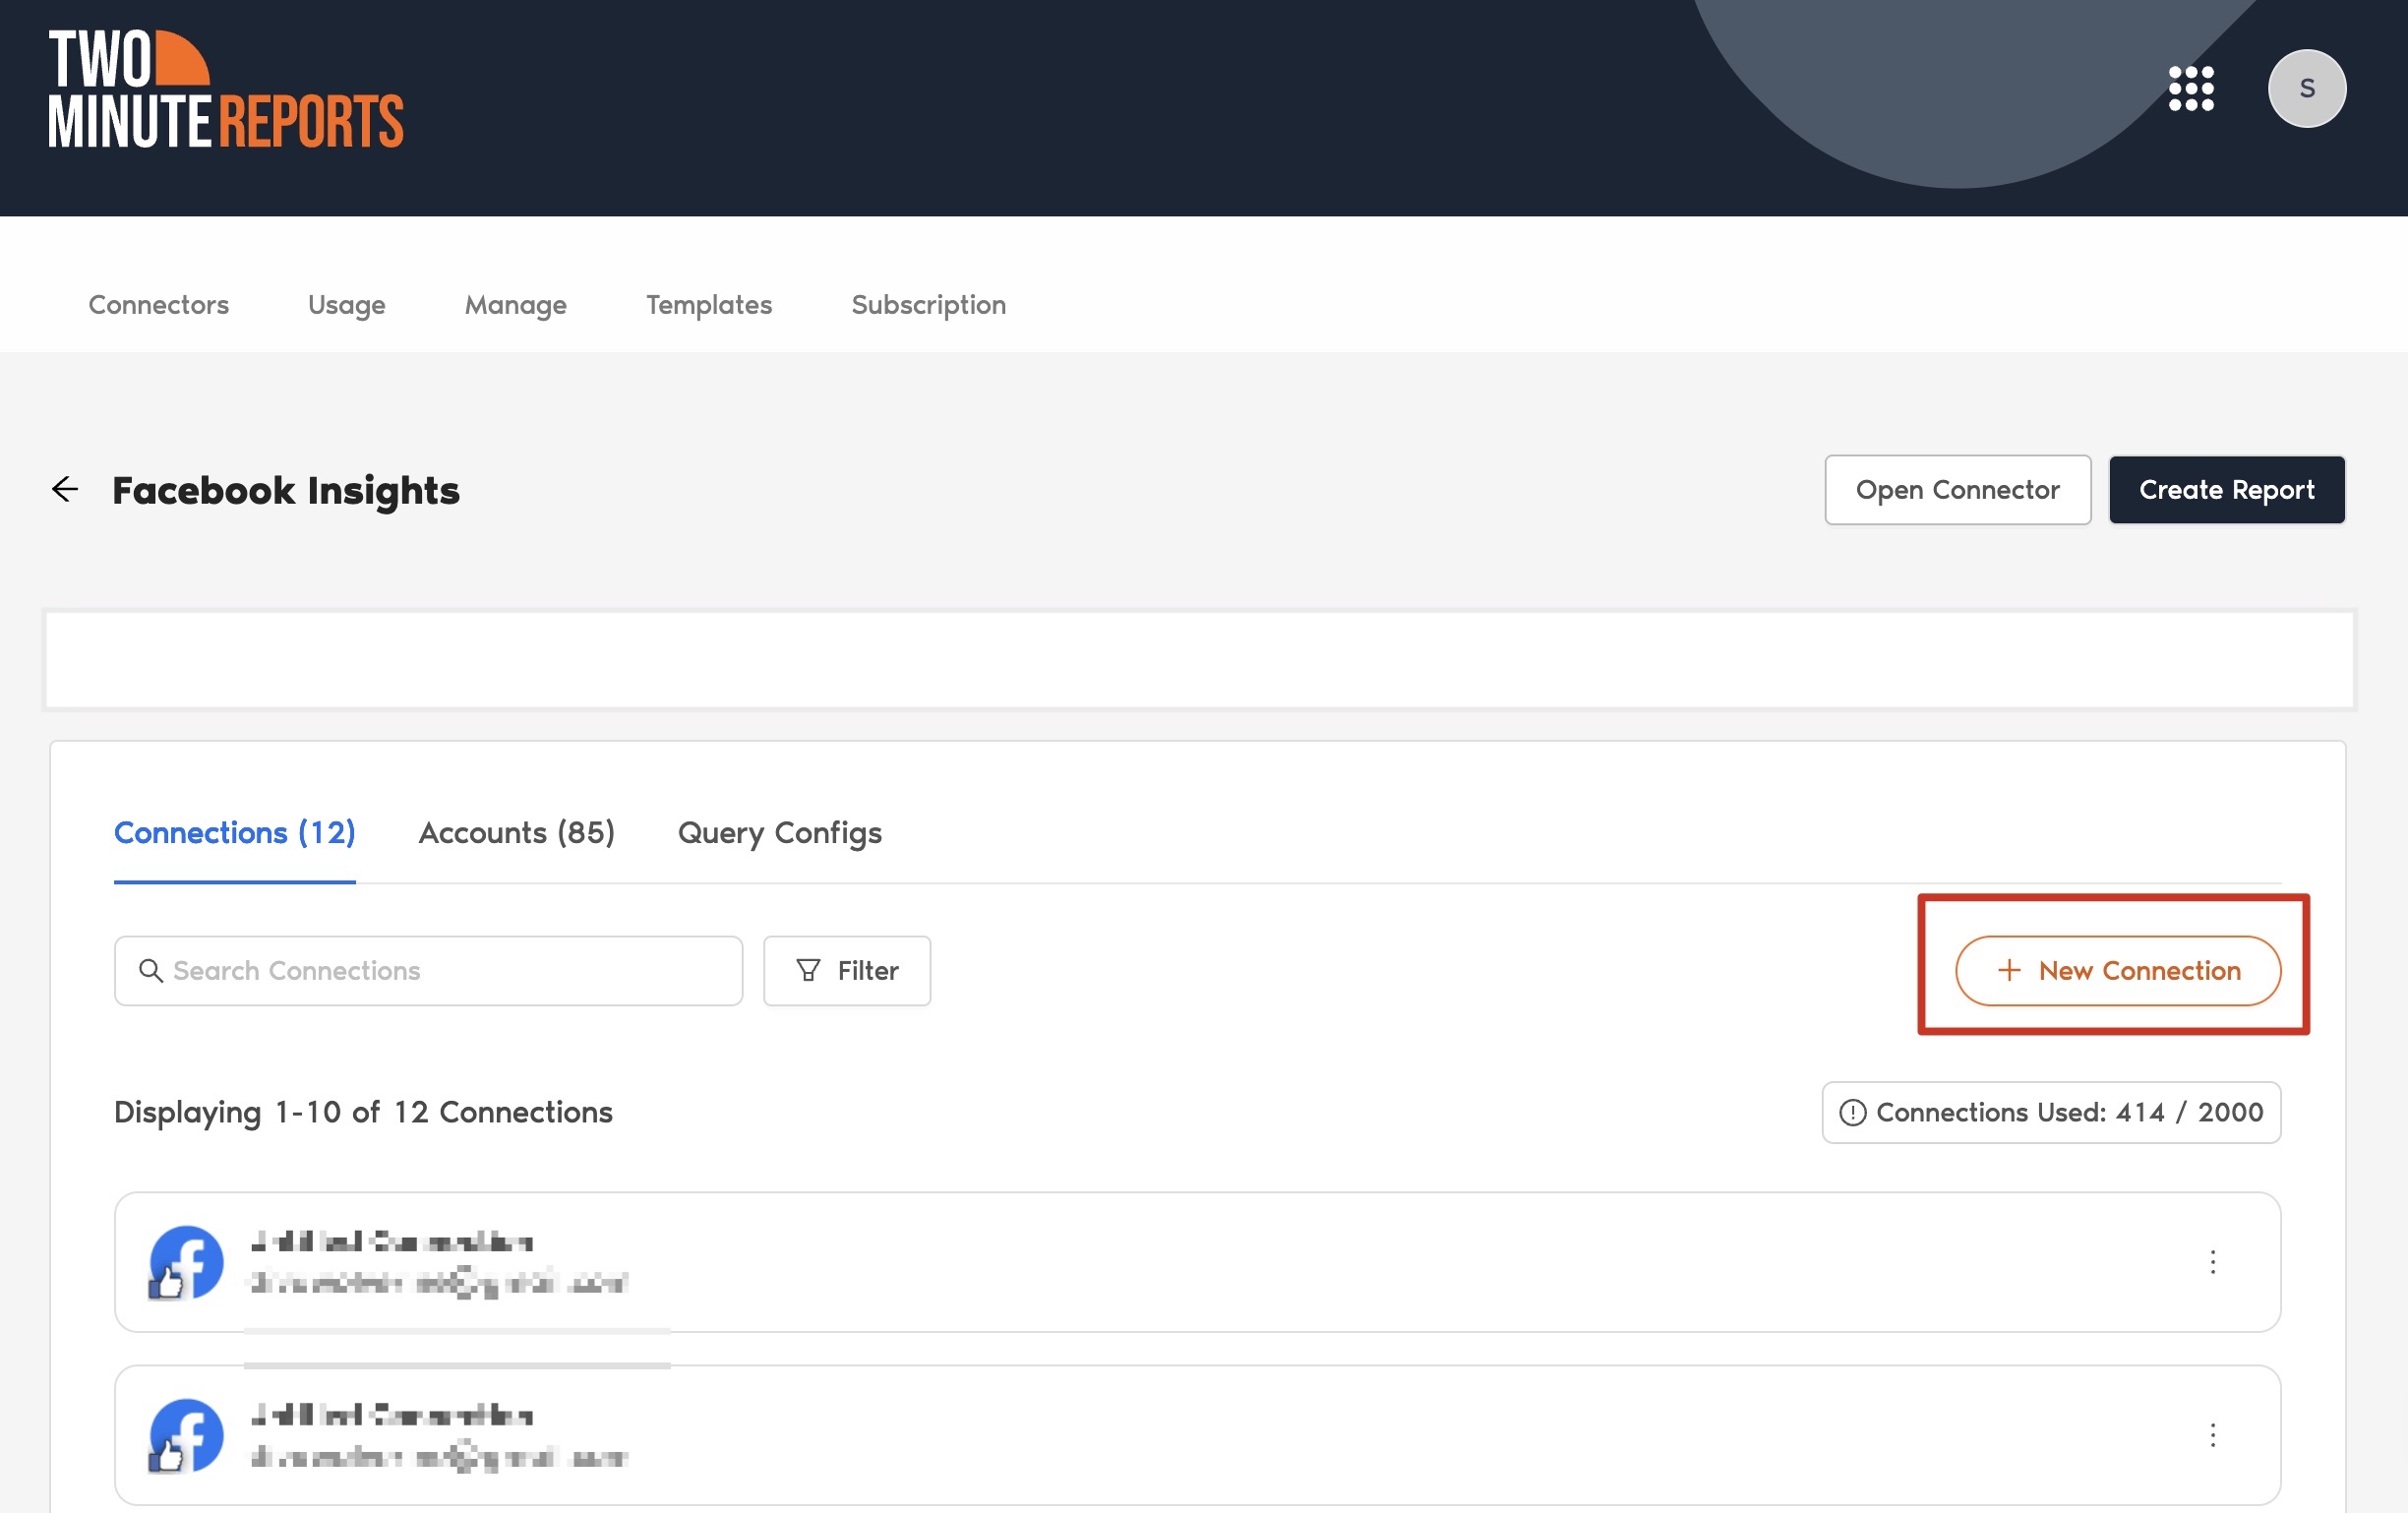Click the Create Report button
The image size is (2408, 1513).
(x=2227, y=490)
